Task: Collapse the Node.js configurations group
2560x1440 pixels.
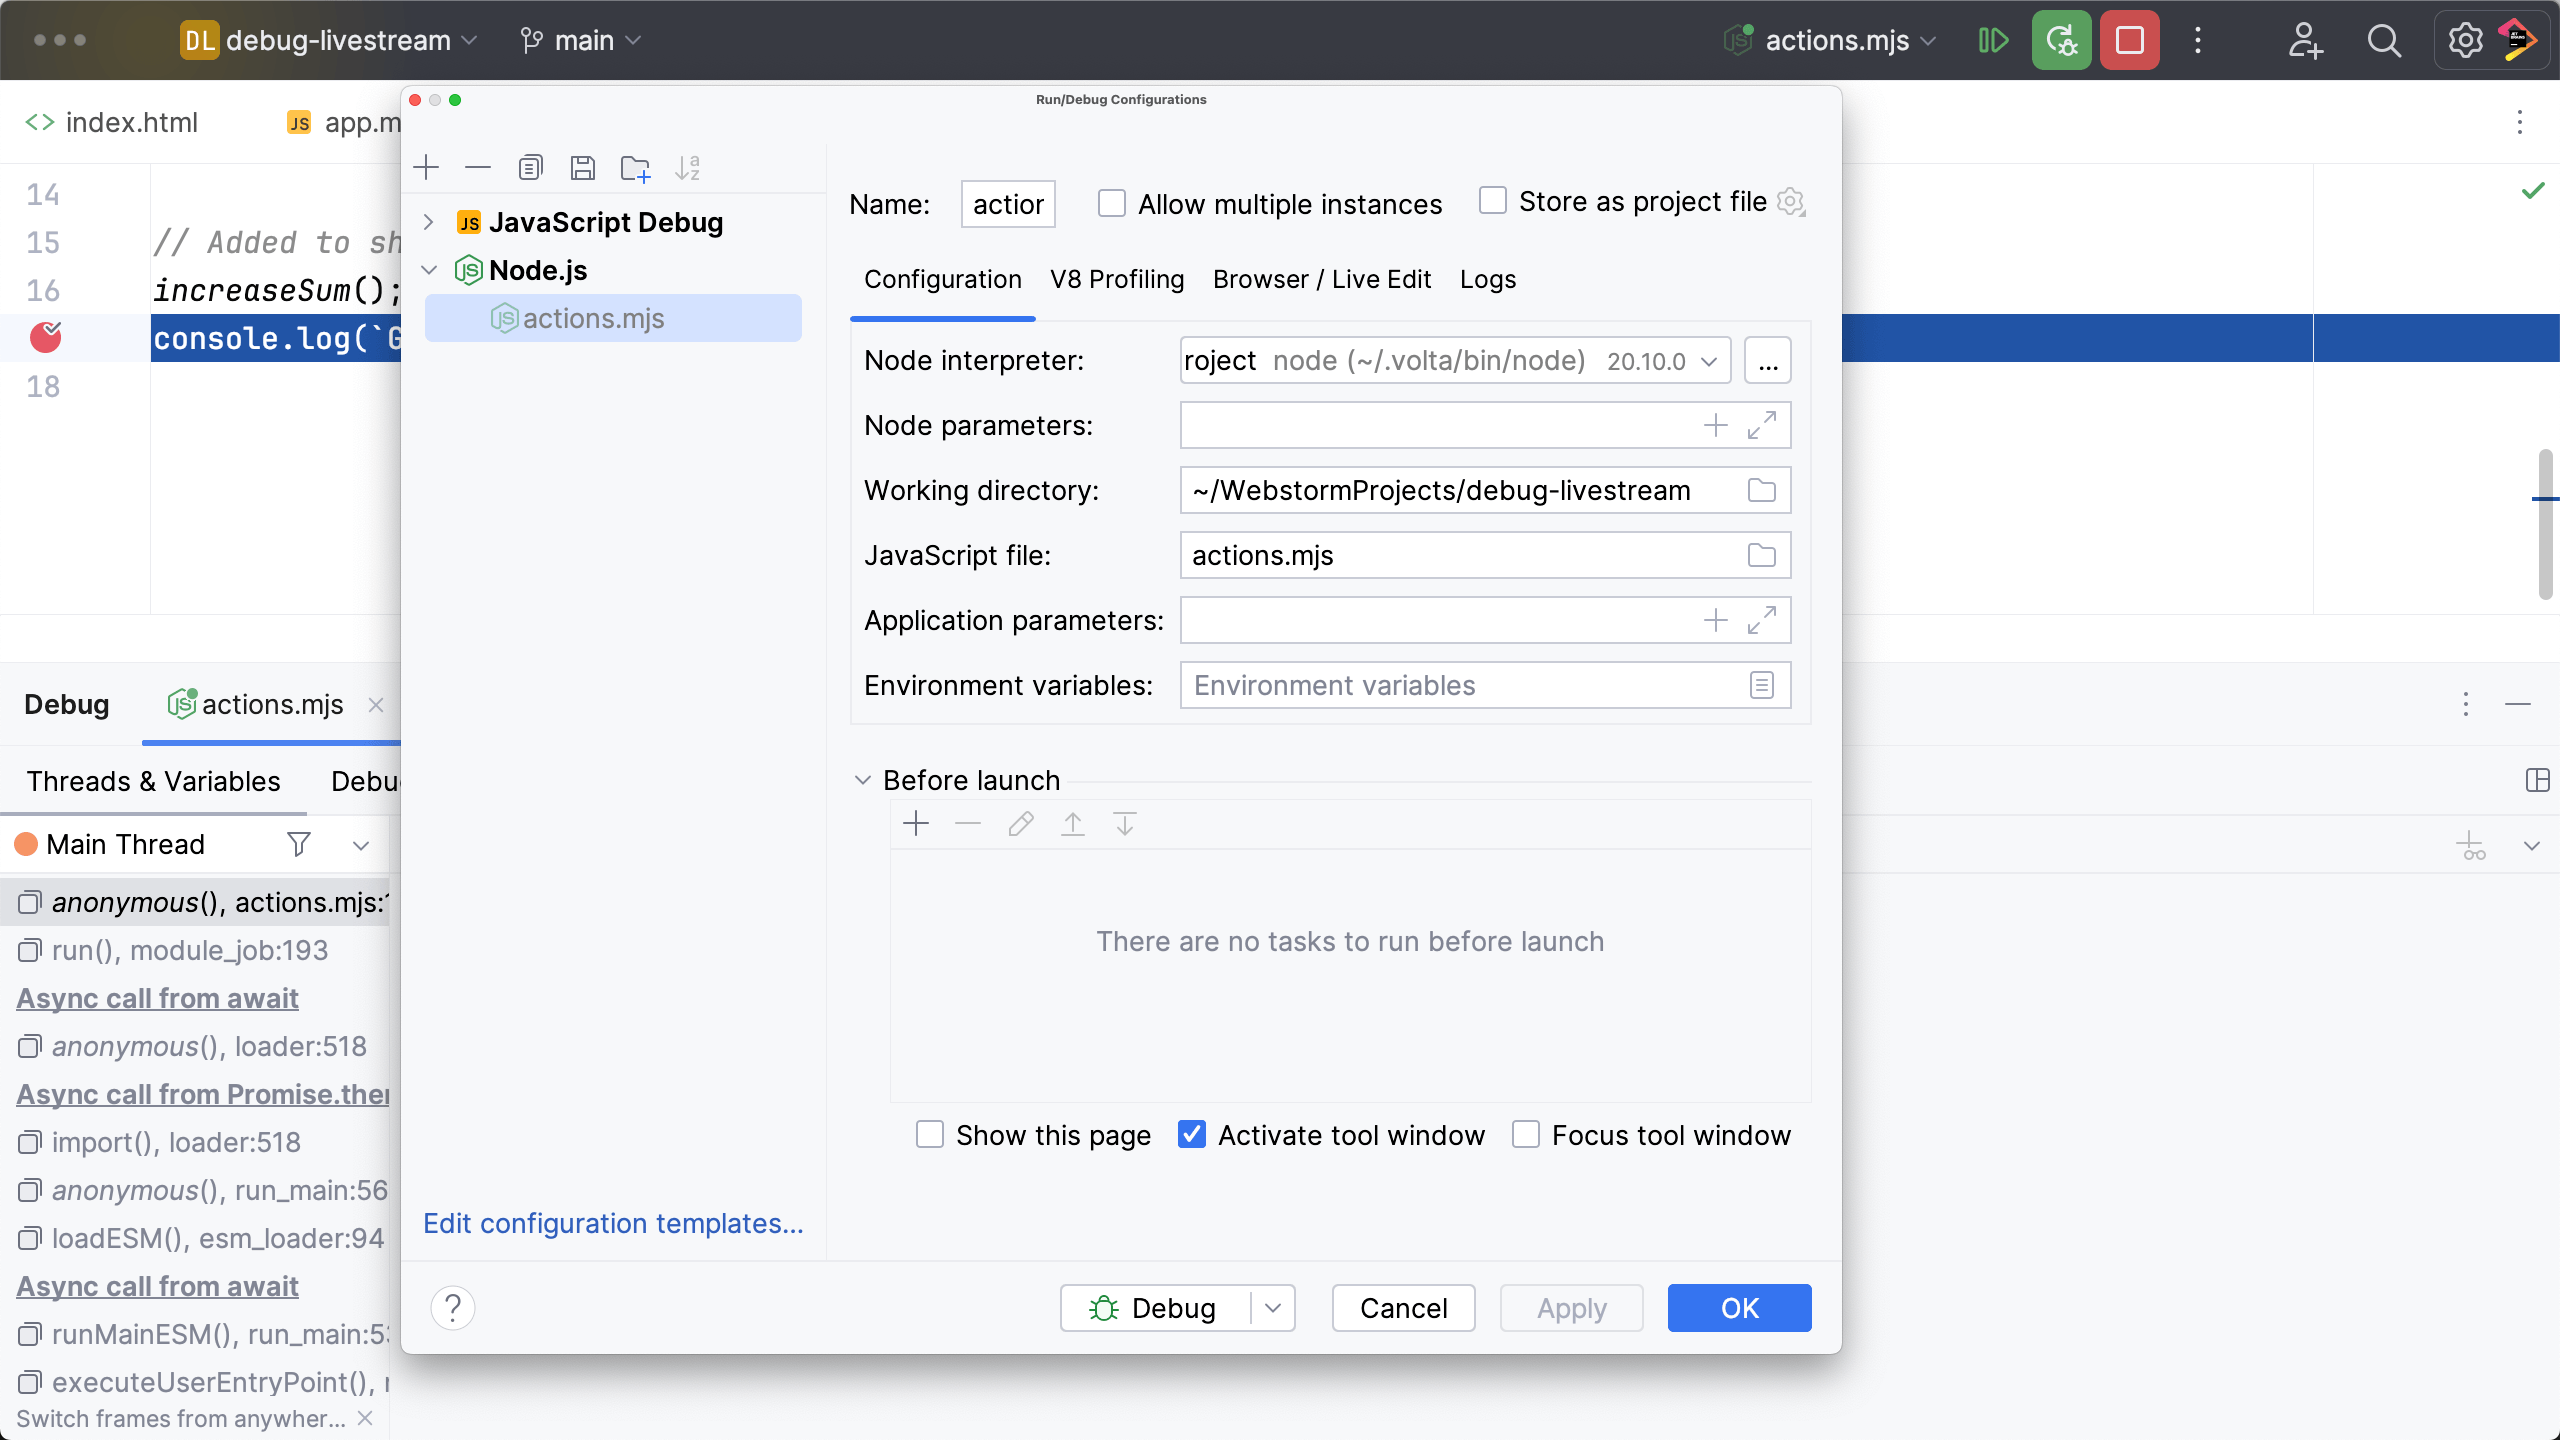Action: pos(429,269)
